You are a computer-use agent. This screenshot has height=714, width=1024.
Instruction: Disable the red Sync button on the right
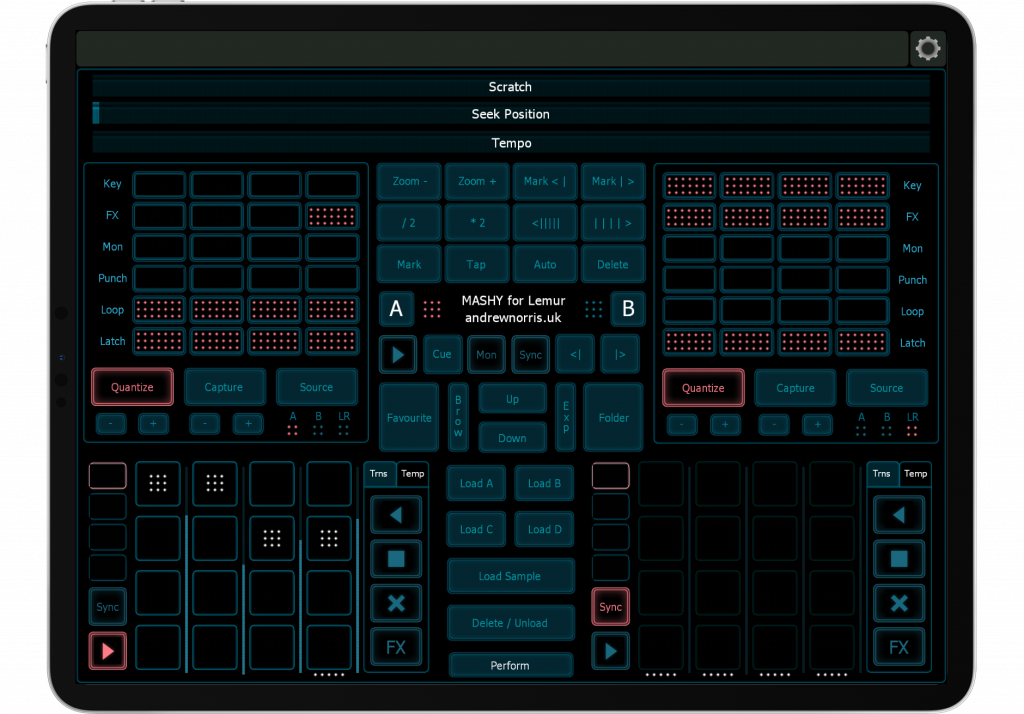pos(610,607)
